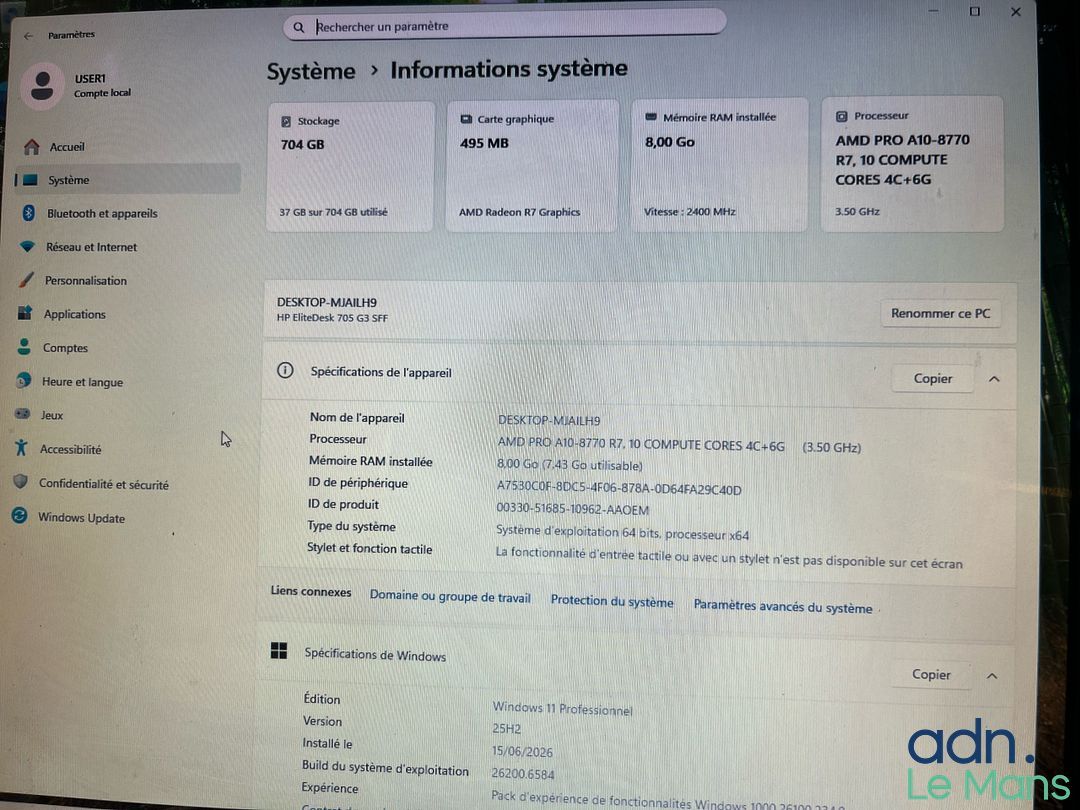Click the search magnifier icon
The width and height of the screenshot is (1080, 810).
click(x=298, y=28)
